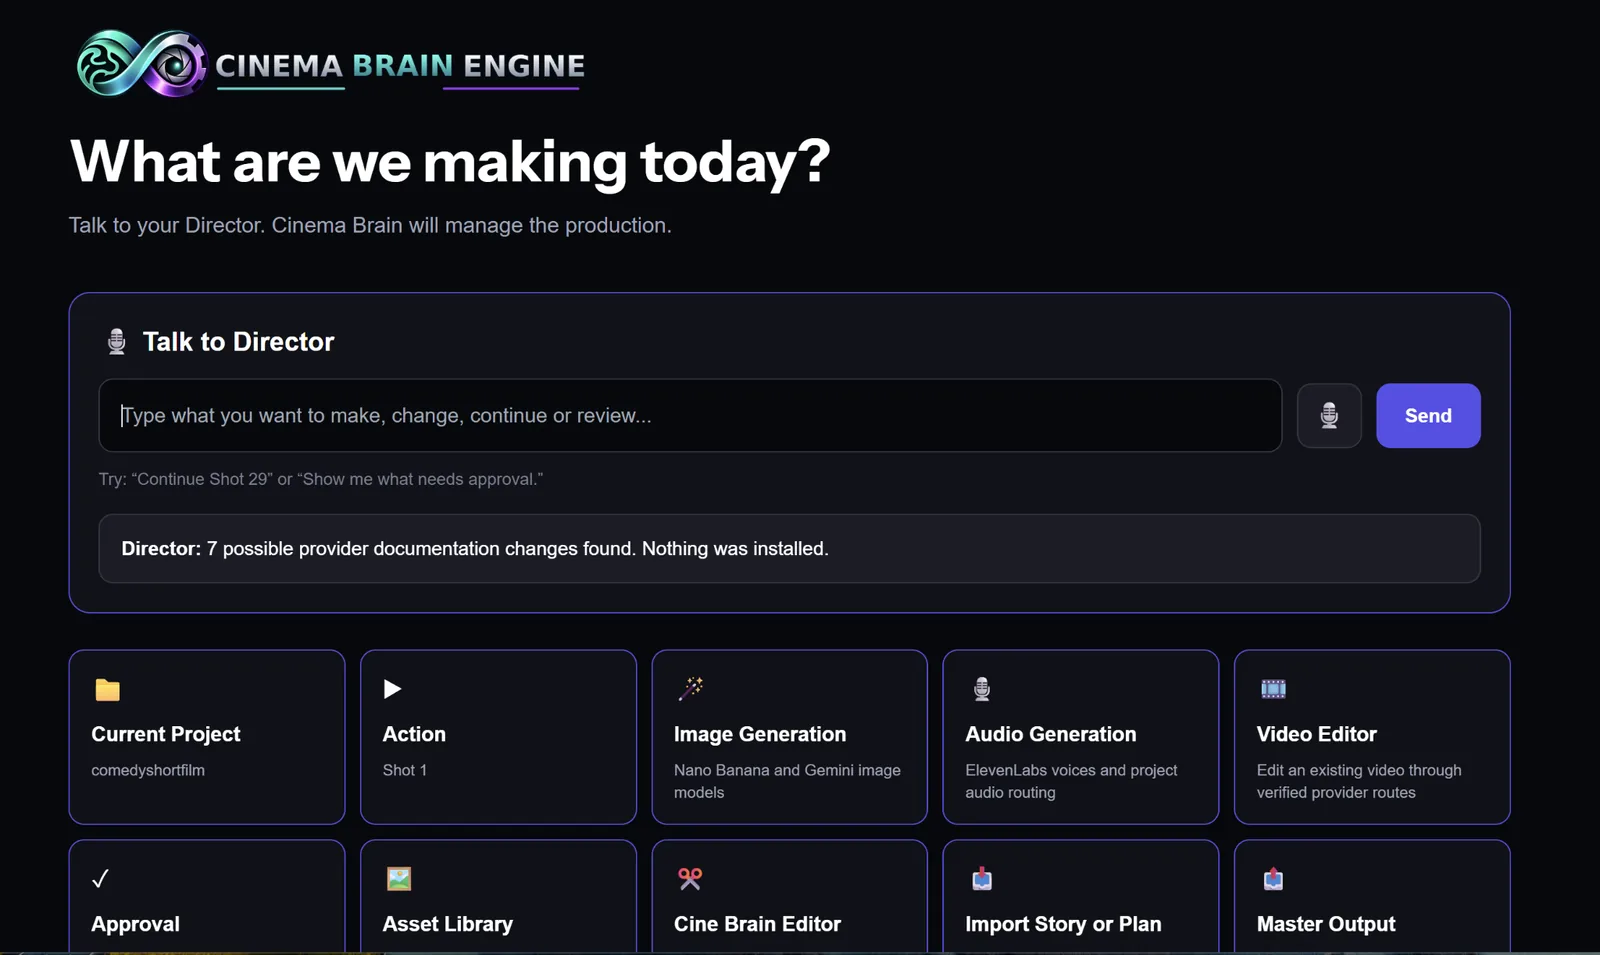The height and width of the screenshot is (955, 1600).
Task: Click 'Nano Banana and Gemini image models' text
Action: tap(787, 781)
